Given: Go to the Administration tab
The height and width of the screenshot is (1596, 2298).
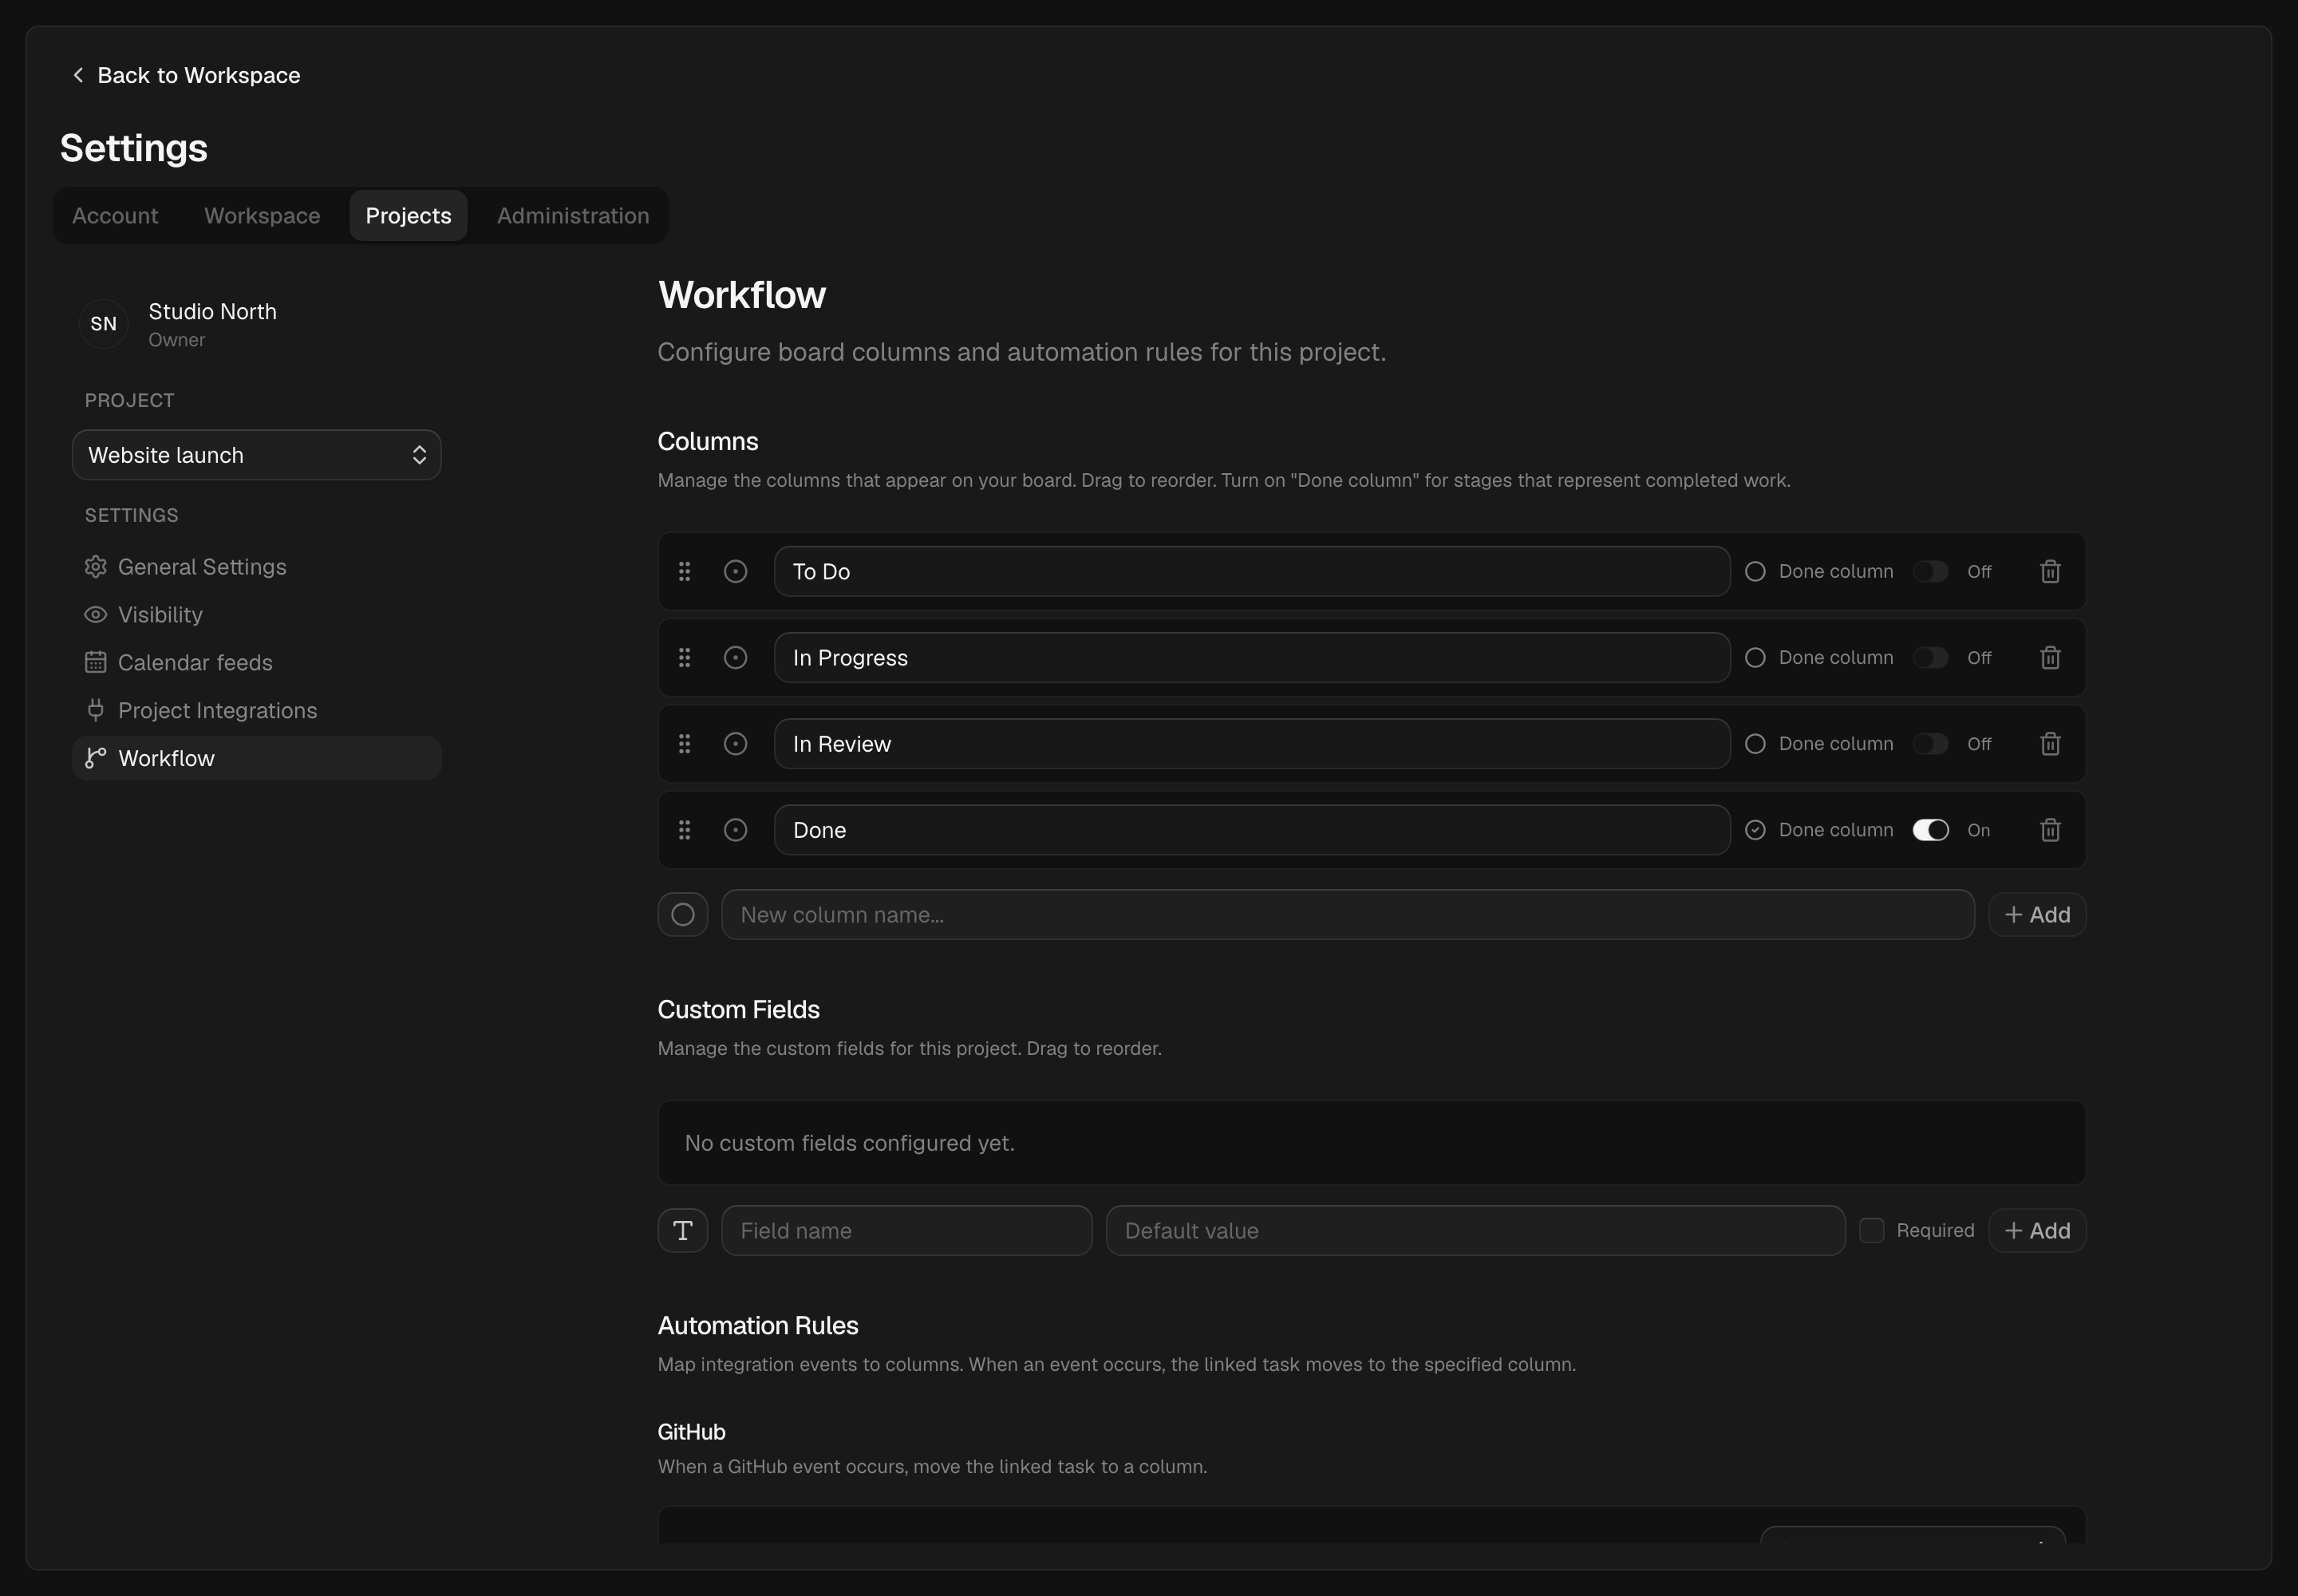Looking at the screenshot, I should pos(573,215).
